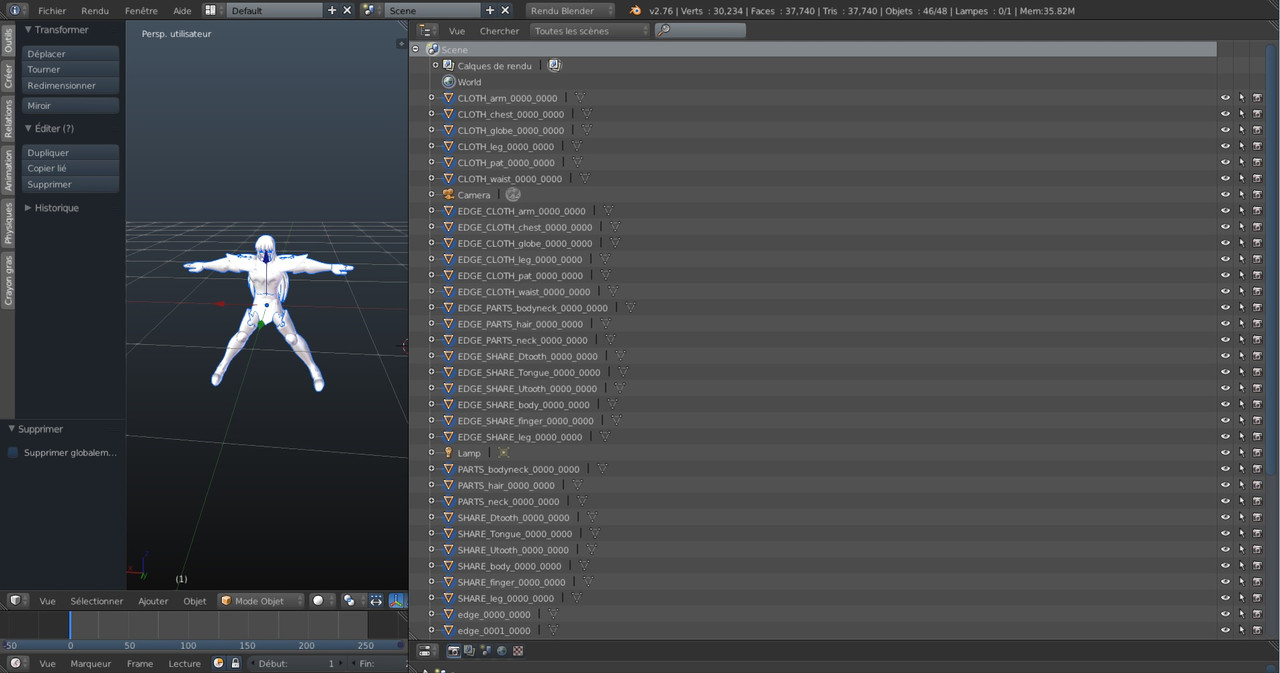Select the World tab icon in properties
The width and height of the screenshot is (1280, 673).
(502, 651)
